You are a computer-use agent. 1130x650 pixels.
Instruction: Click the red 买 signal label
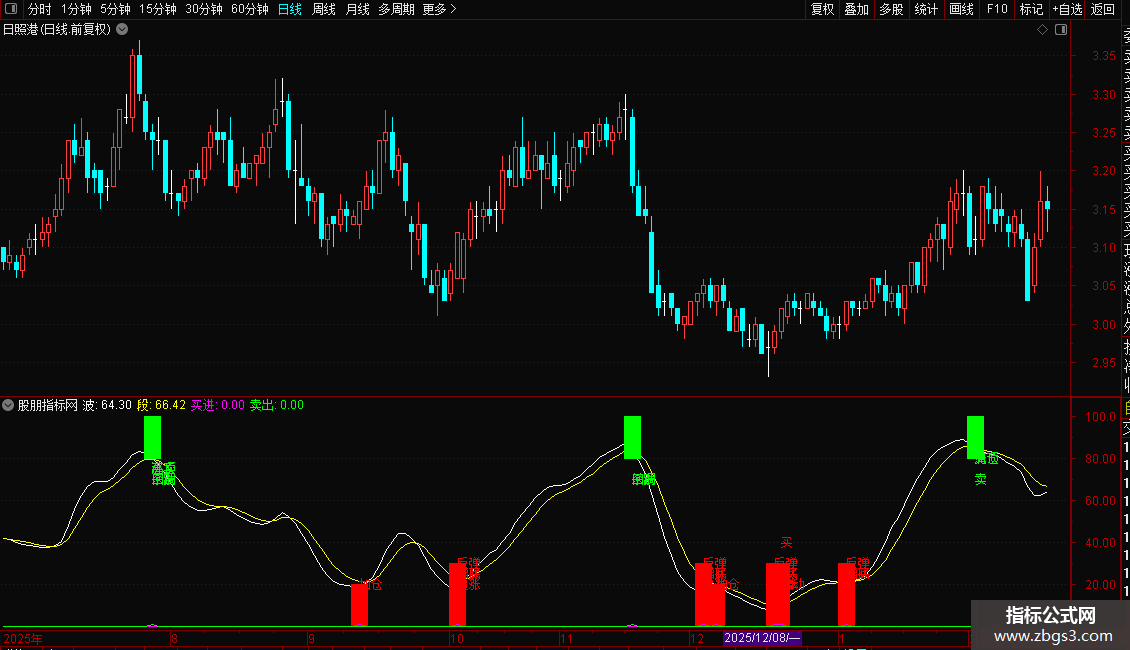(786, 543)
